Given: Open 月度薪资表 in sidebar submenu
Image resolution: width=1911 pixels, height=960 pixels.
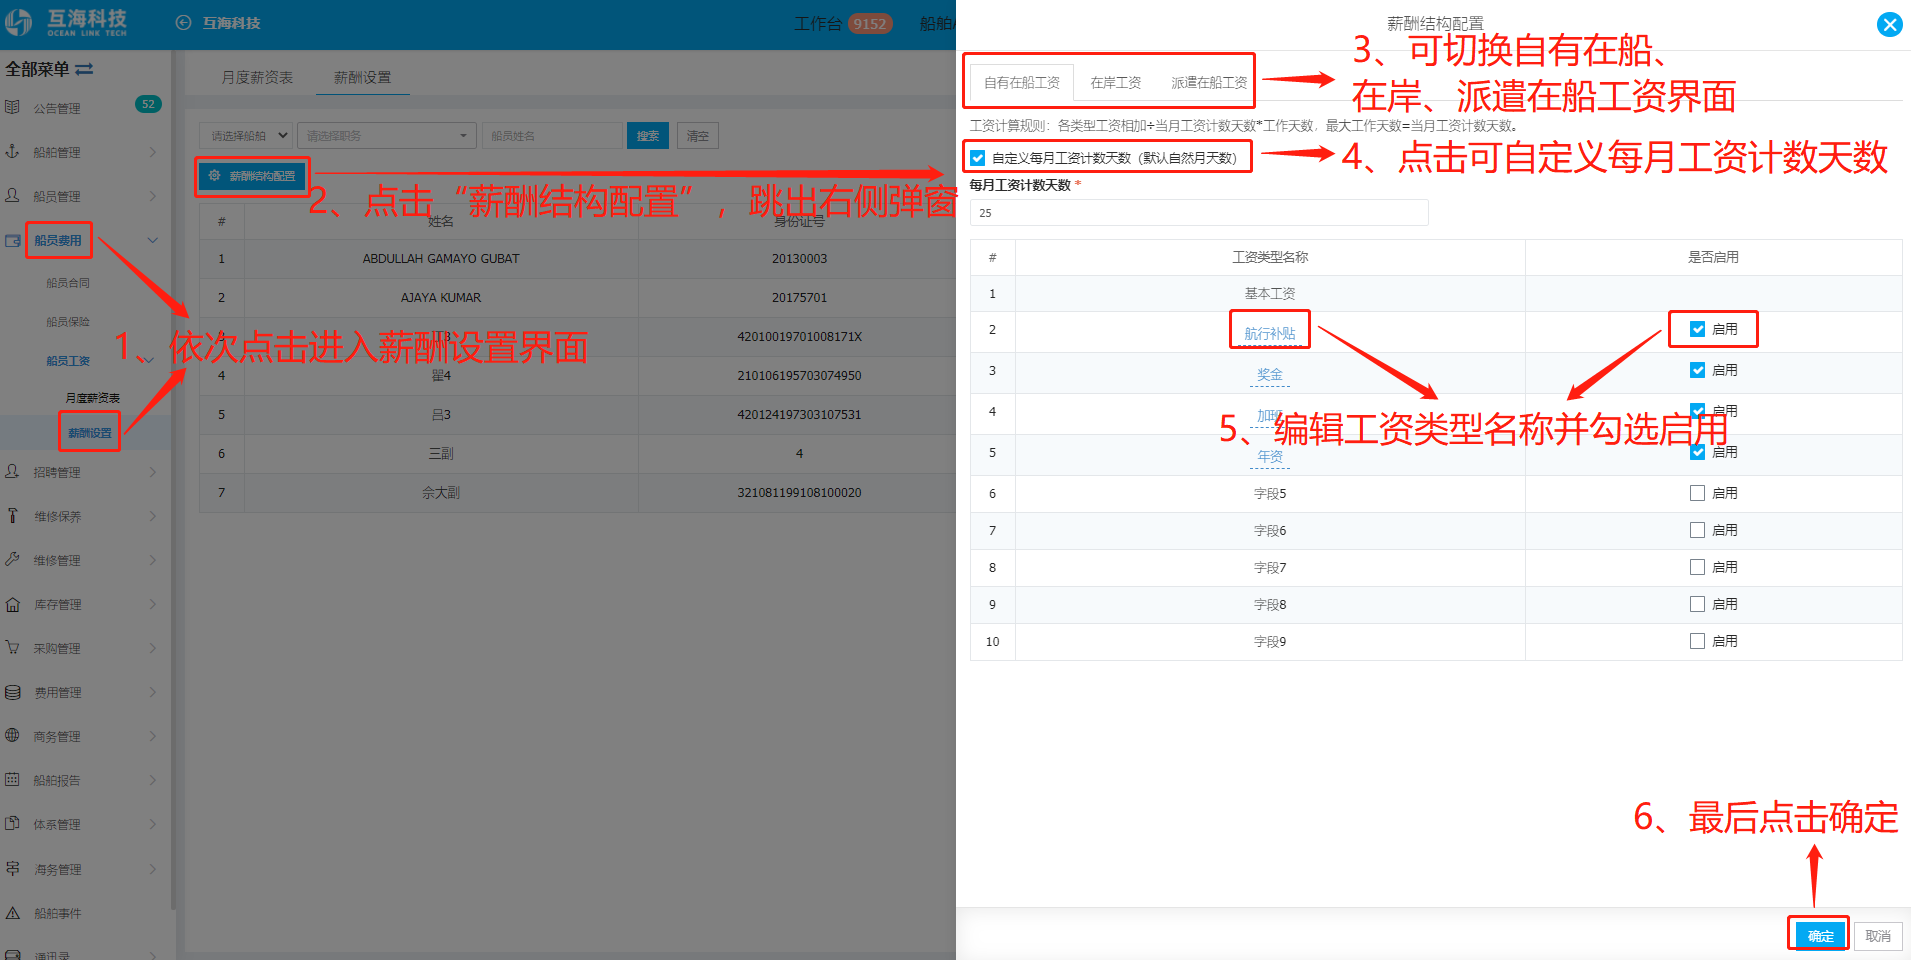Looking at the screenshot, I should pyautogui.click(x=92, y=398).
